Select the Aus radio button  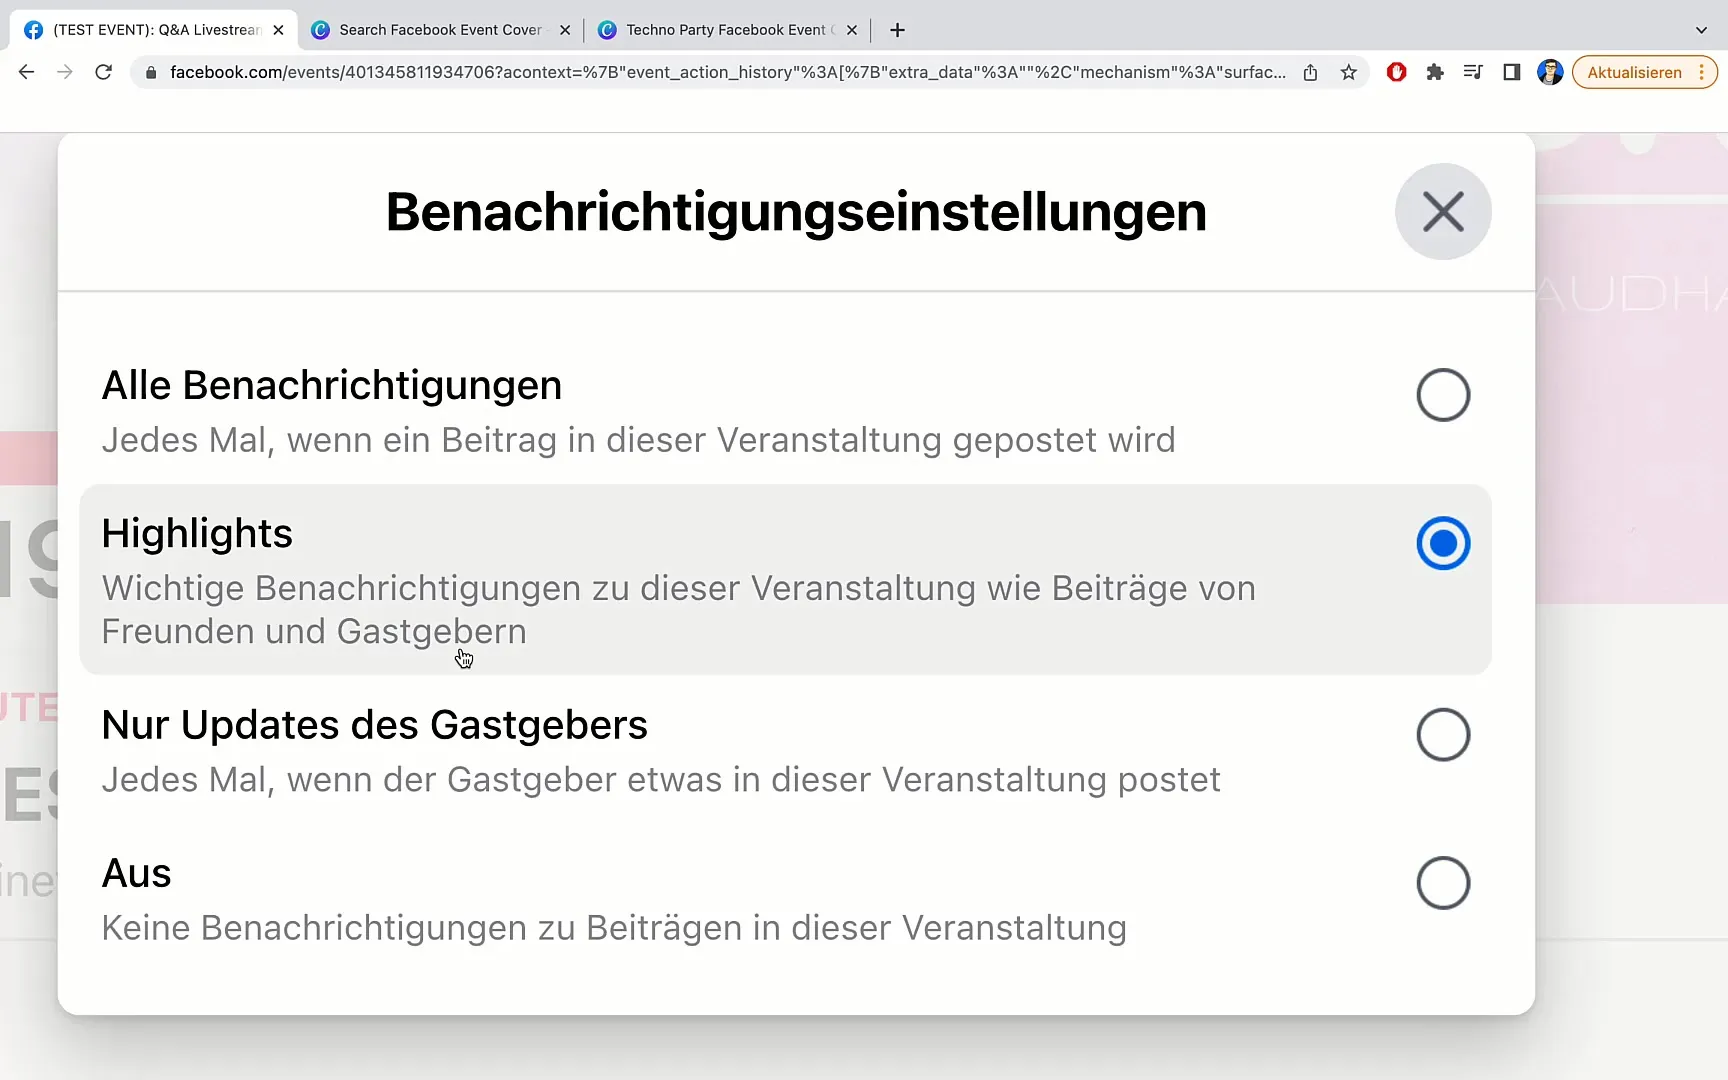1443,883
